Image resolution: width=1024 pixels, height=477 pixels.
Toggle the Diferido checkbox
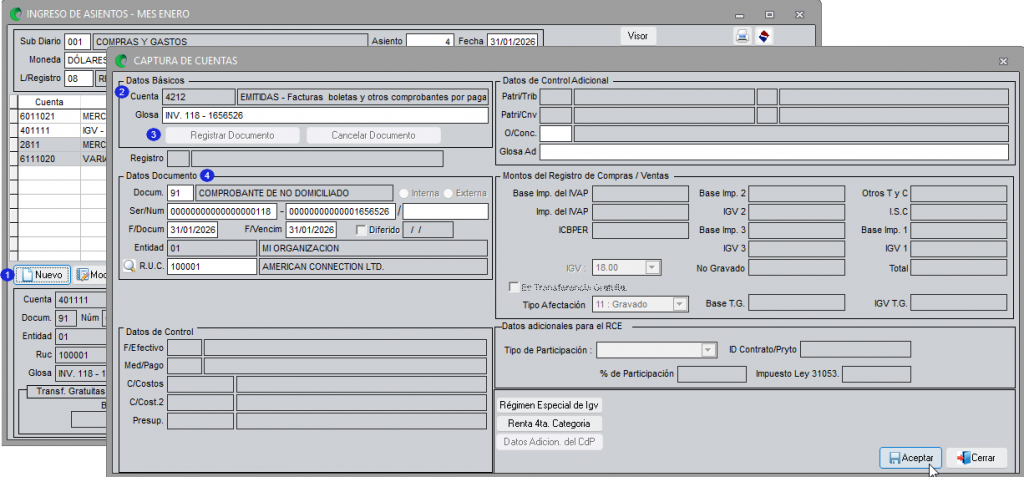tap(361, 230)
